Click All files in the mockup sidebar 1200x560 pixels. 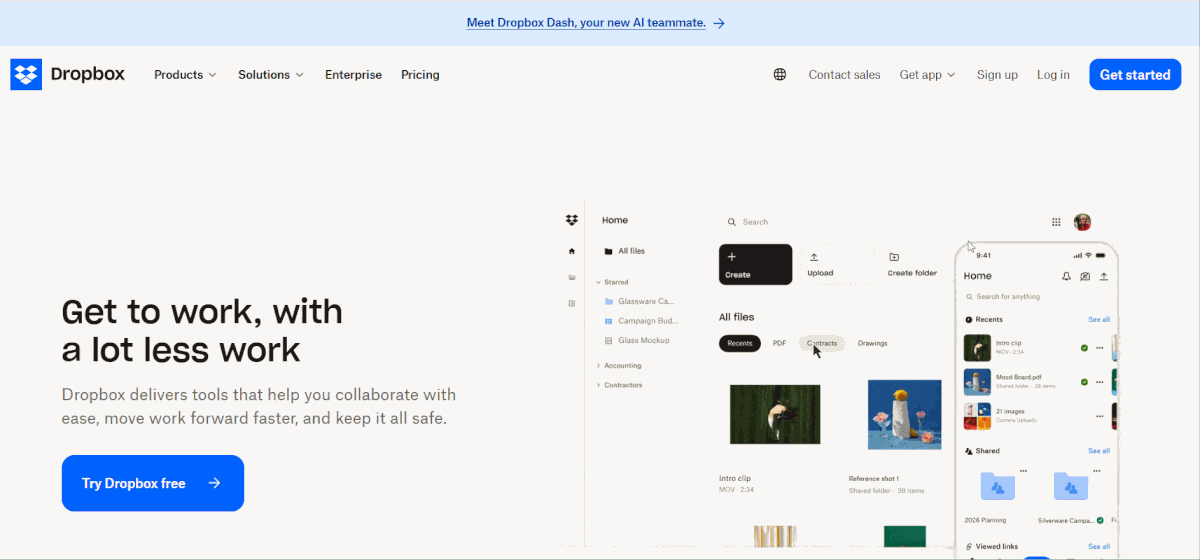tap(625, 251)
